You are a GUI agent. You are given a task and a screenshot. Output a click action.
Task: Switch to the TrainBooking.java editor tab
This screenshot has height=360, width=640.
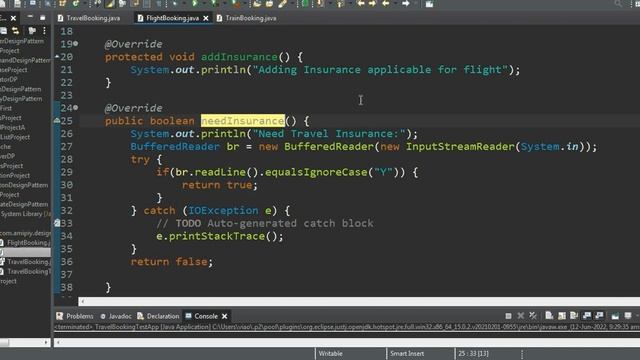point(247,18)
